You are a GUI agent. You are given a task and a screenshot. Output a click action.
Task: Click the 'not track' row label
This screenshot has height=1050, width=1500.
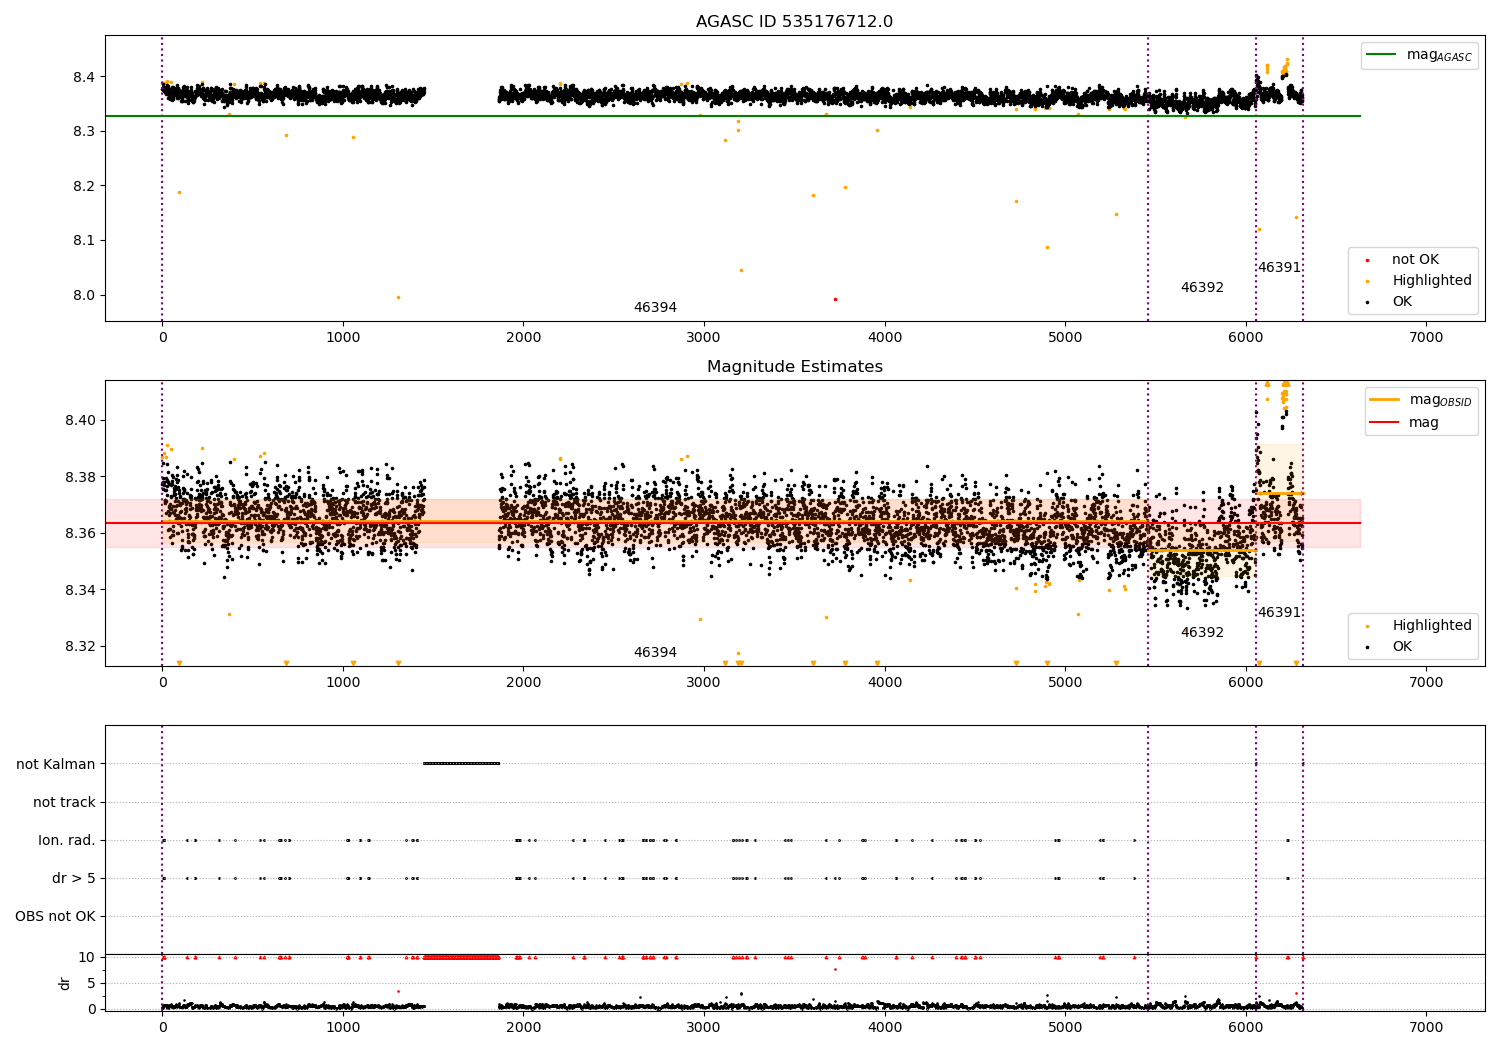tap(64, 803)
